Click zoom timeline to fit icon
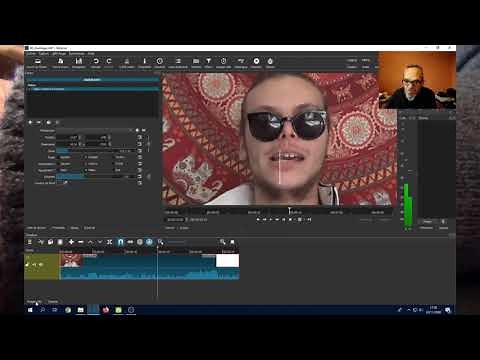This screenshot has height=360, width=480. [x=232, y=242]
